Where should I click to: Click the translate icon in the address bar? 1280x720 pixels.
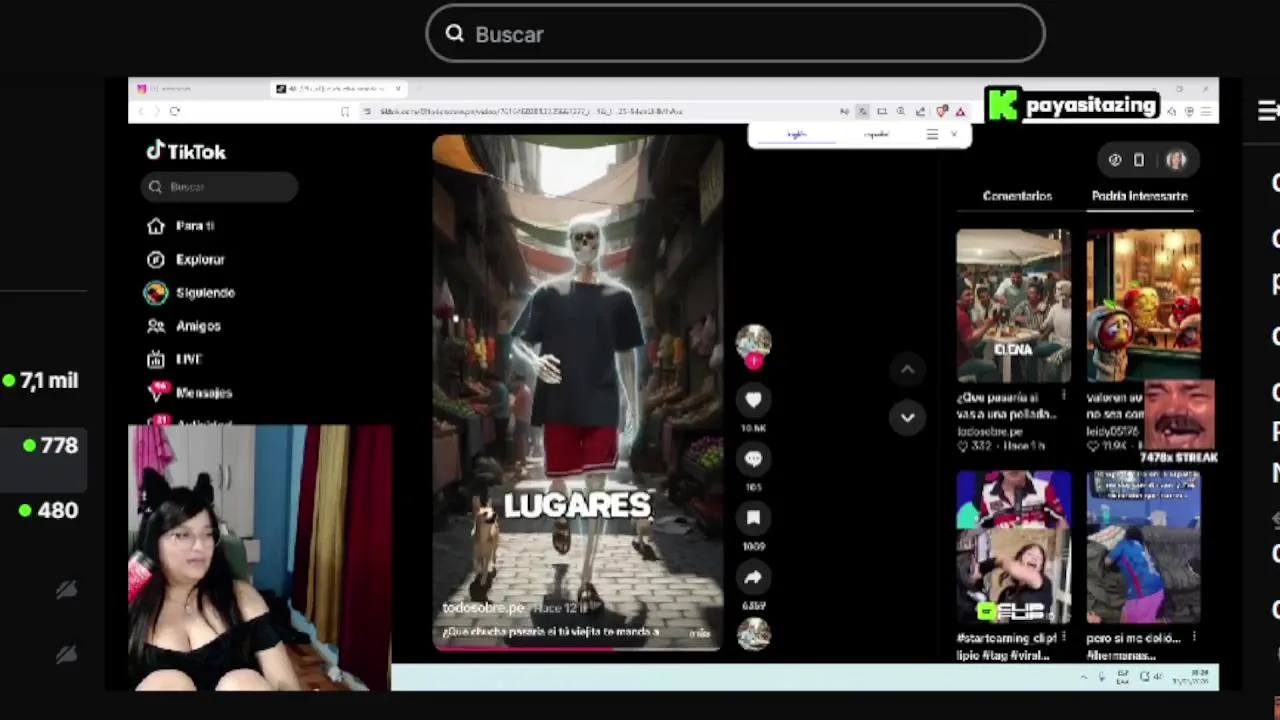[x=862, y=111]
